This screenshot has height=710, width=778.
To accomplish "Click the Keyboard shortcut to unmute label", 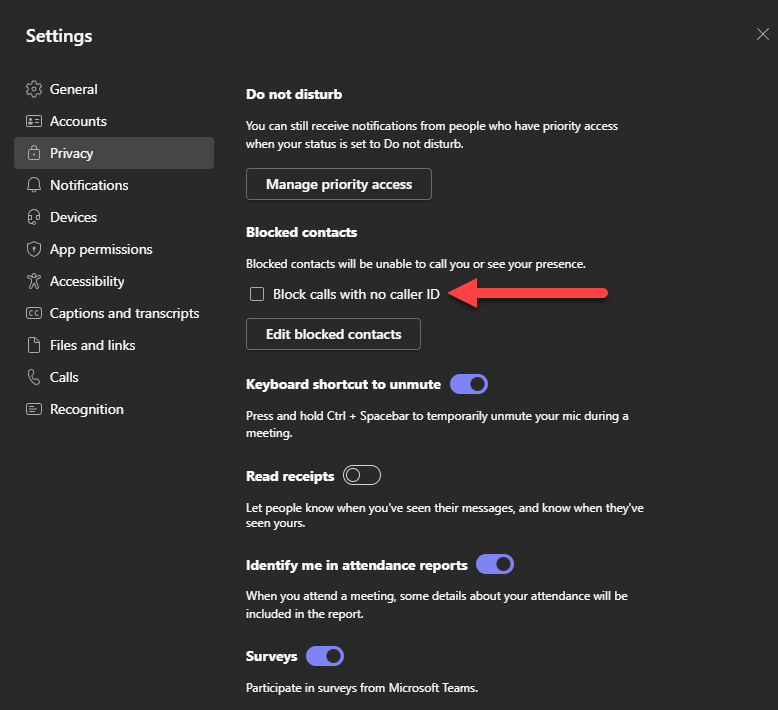I will point(343,385).
